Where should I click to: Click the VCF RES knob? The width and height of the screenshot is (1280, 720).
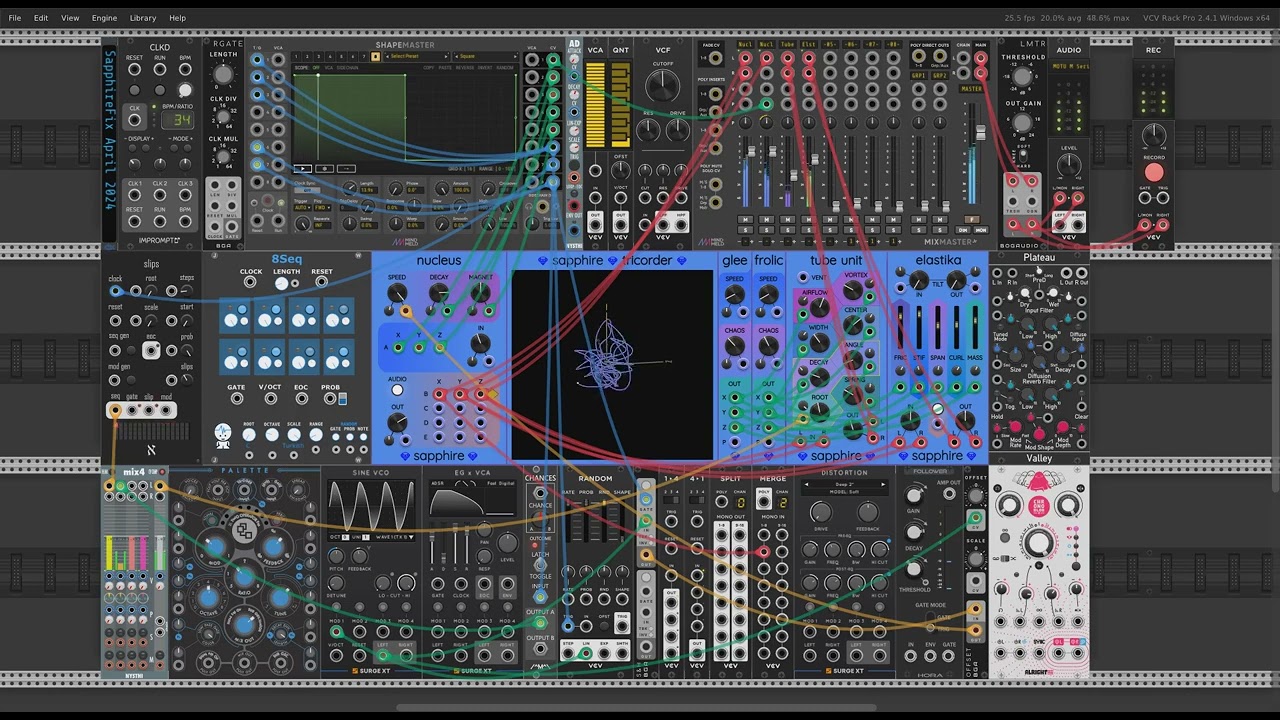tap(650, 130)
